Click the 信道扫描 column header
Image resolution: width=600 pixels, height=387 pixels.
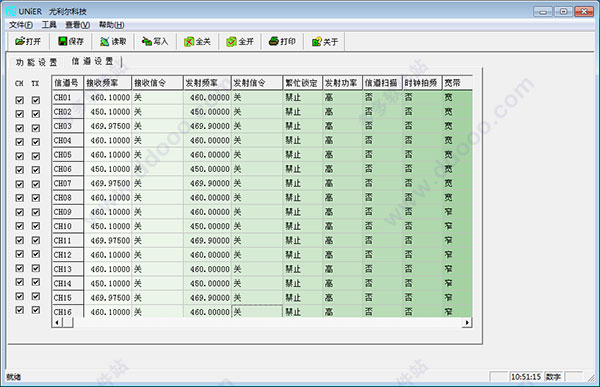(382, 83)
